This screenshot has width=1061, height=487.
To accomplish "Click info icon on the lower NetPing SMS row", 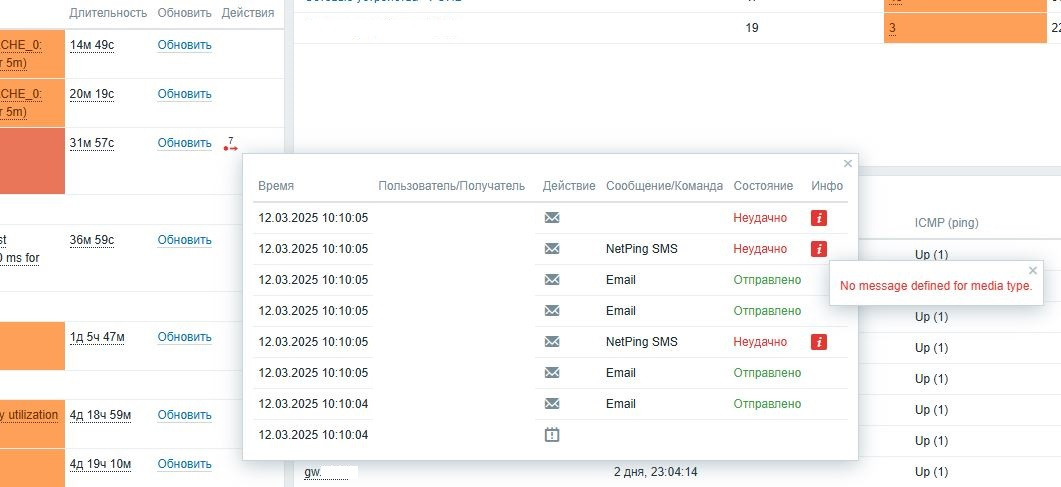I will pos(819,342).
